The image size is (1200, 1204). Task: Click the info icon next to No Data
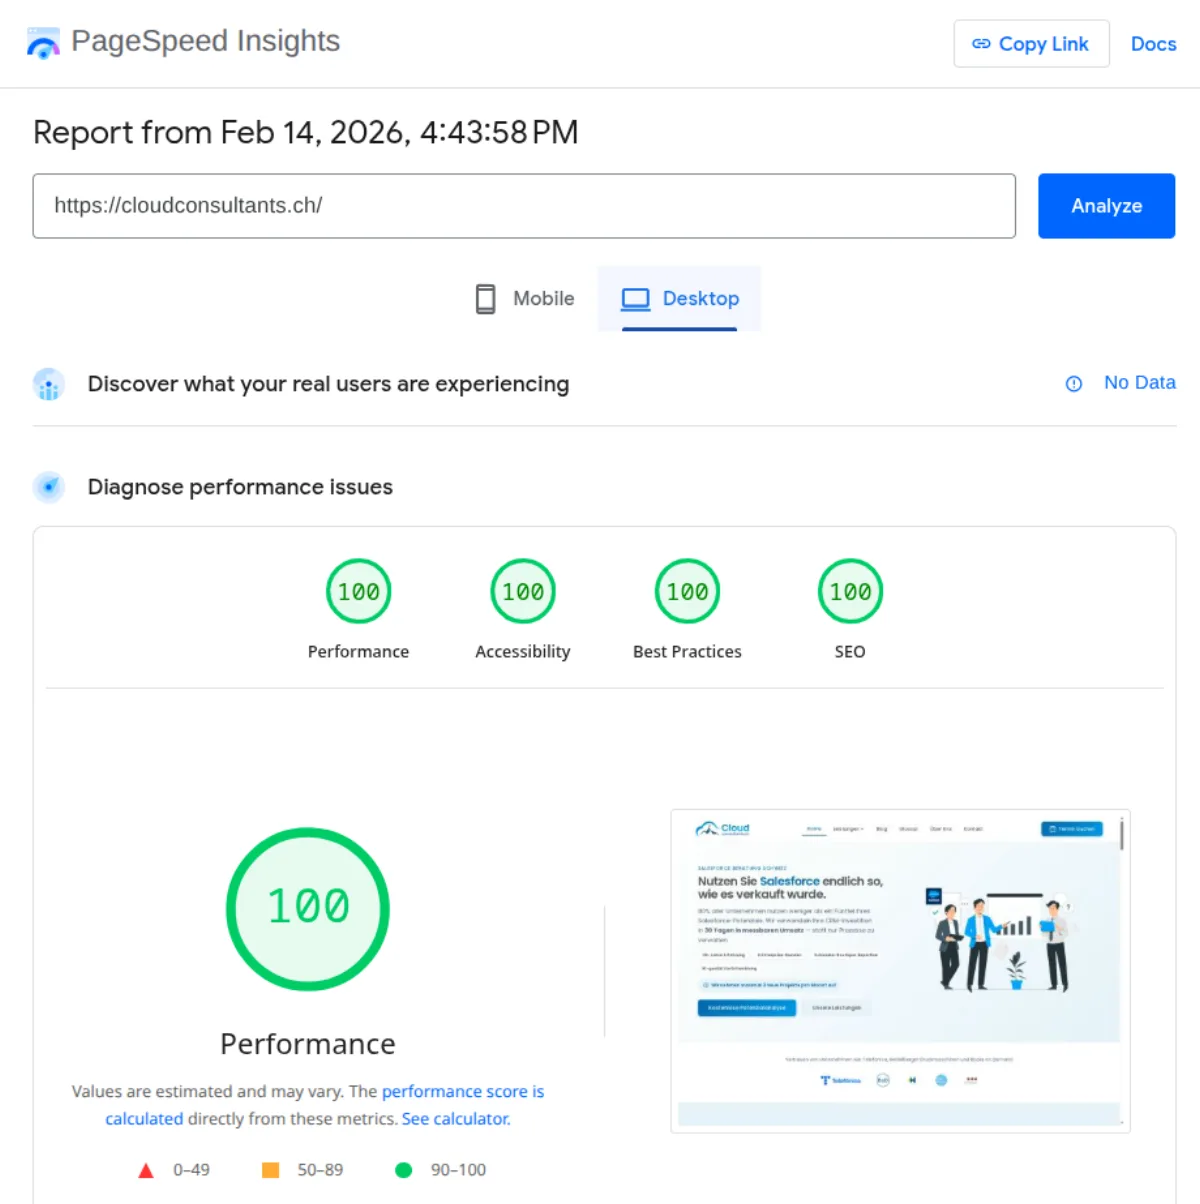1073,383
